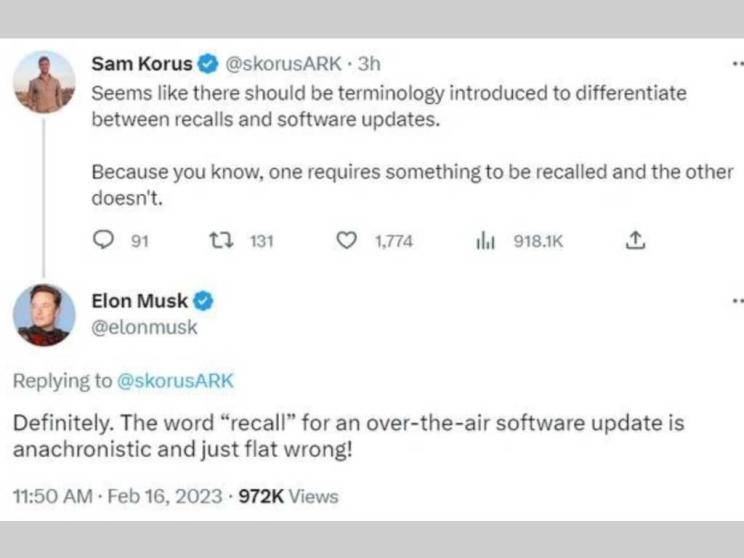The height and width of the screenshot is (558, 744).
Task: Like Sam Korus's tweet with the heart
Action: tap(346, 240)
